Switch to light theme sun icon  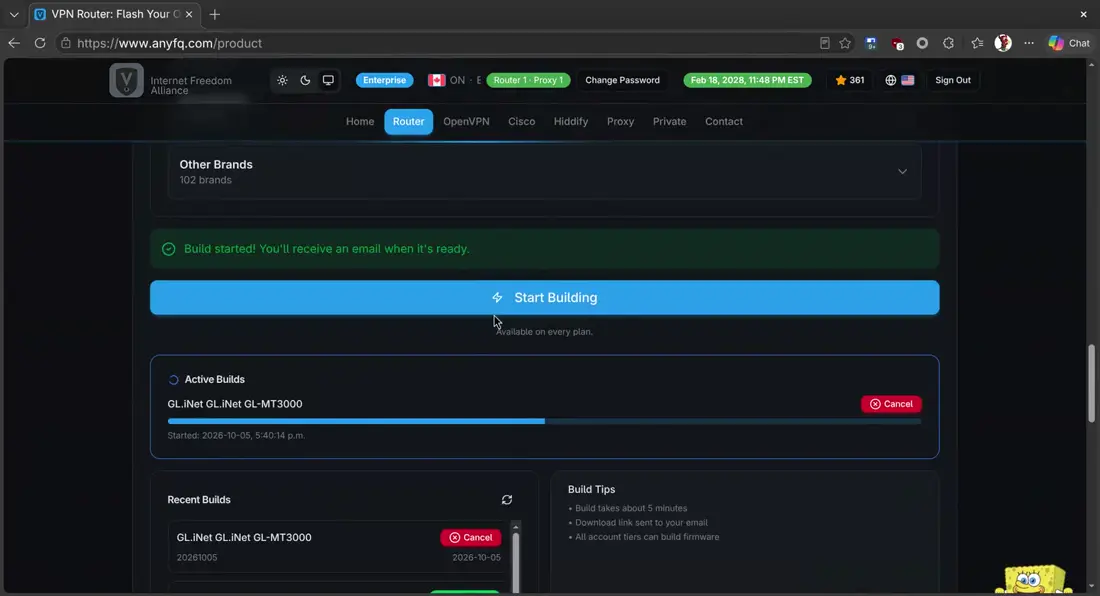pyautogui.click(x=282, y=80)
